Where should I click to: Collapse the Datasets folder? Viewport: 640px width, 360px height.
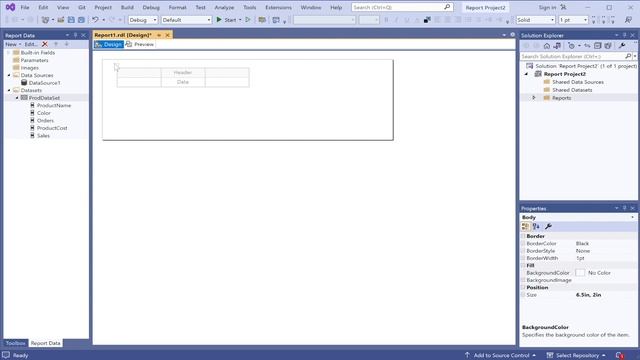9,90
